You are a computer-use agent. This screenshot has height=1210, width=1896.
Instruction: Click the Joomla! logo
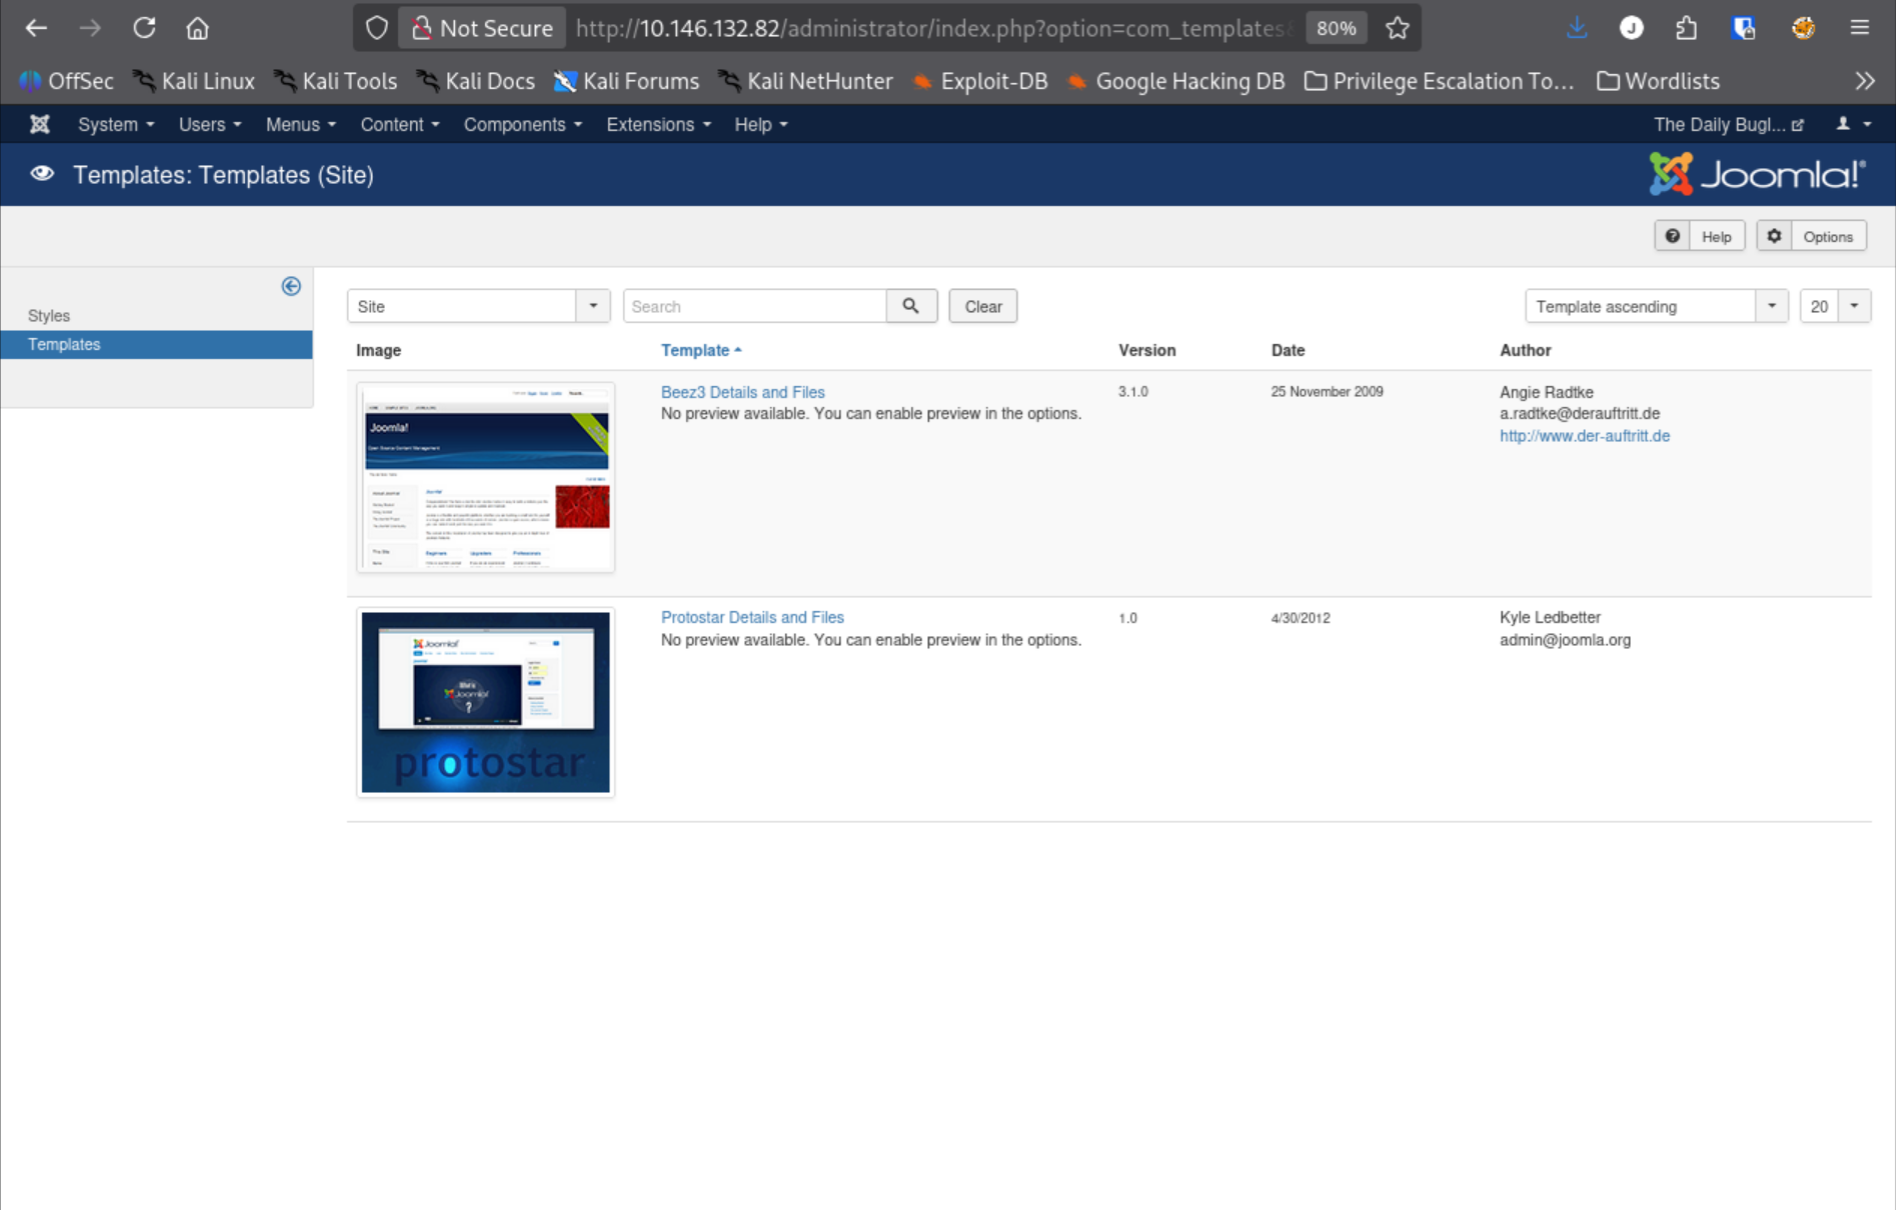(x=1757, y=174)
